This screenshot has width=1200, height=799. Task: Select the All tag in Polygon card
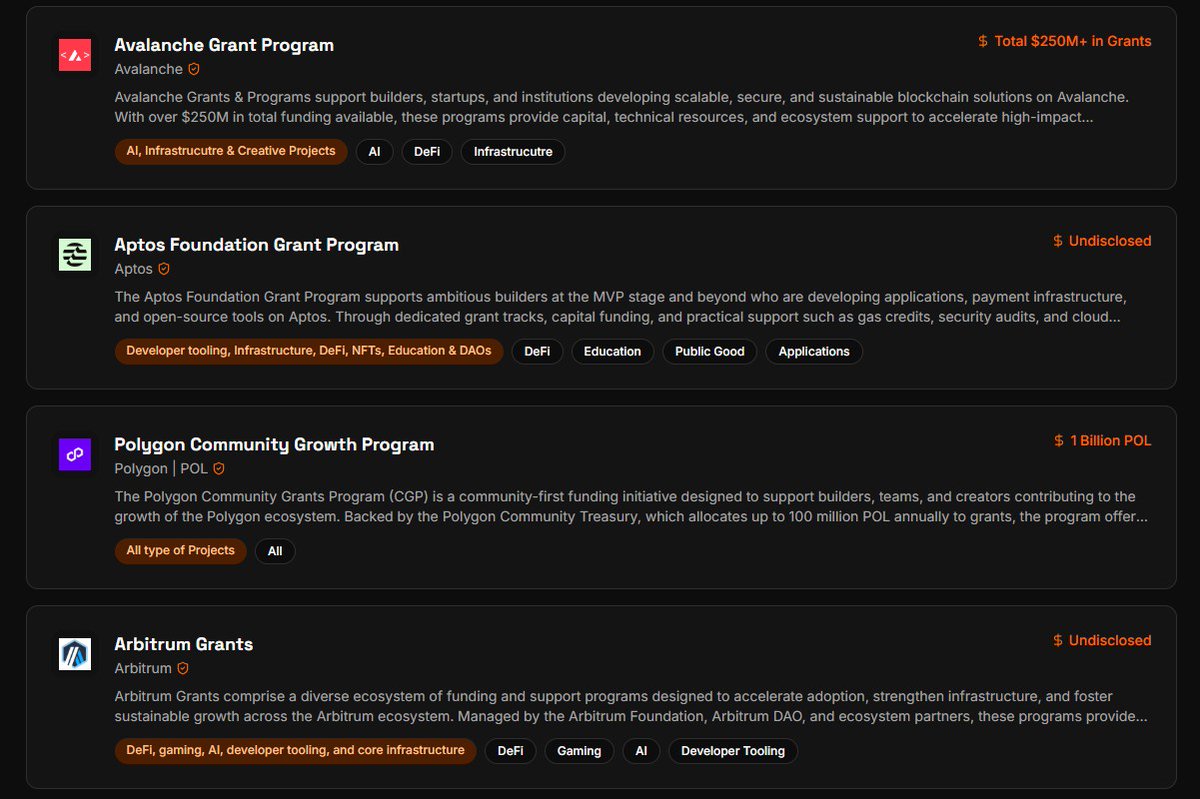[275, 551]
